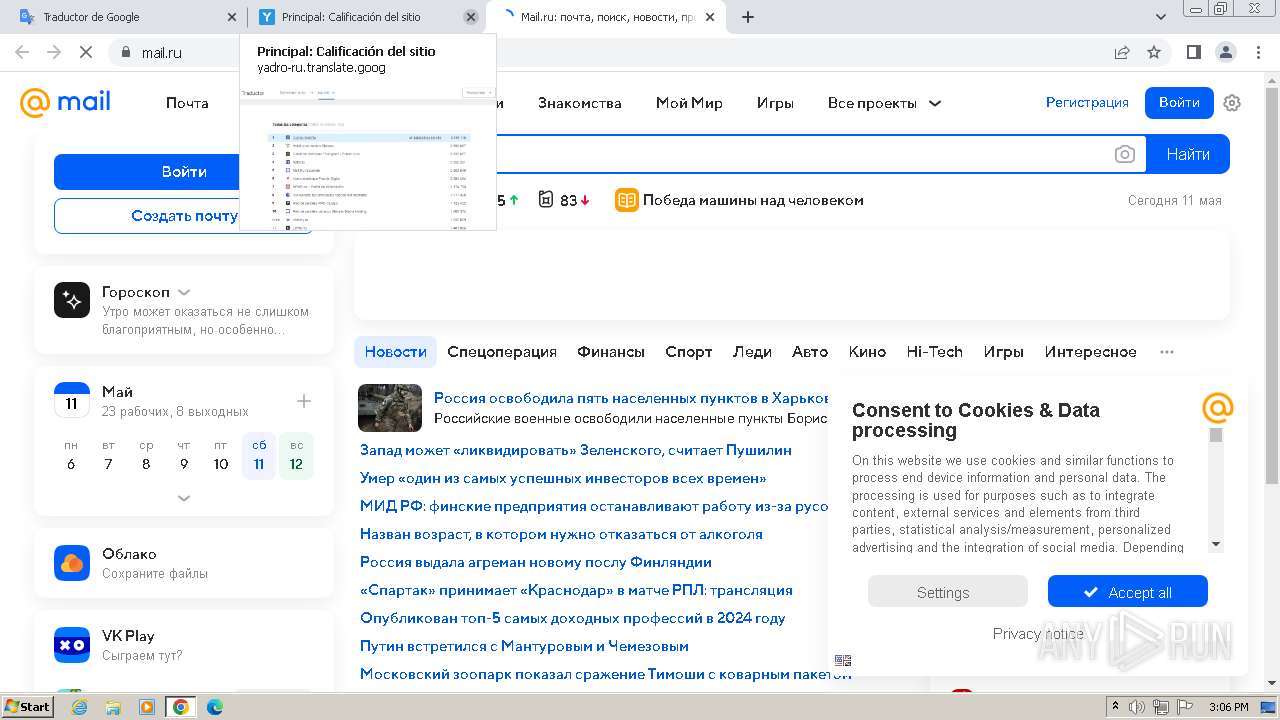Open Почта in top navigation
The width and height of the screenshot is (1280, 720).
(187, 103)
